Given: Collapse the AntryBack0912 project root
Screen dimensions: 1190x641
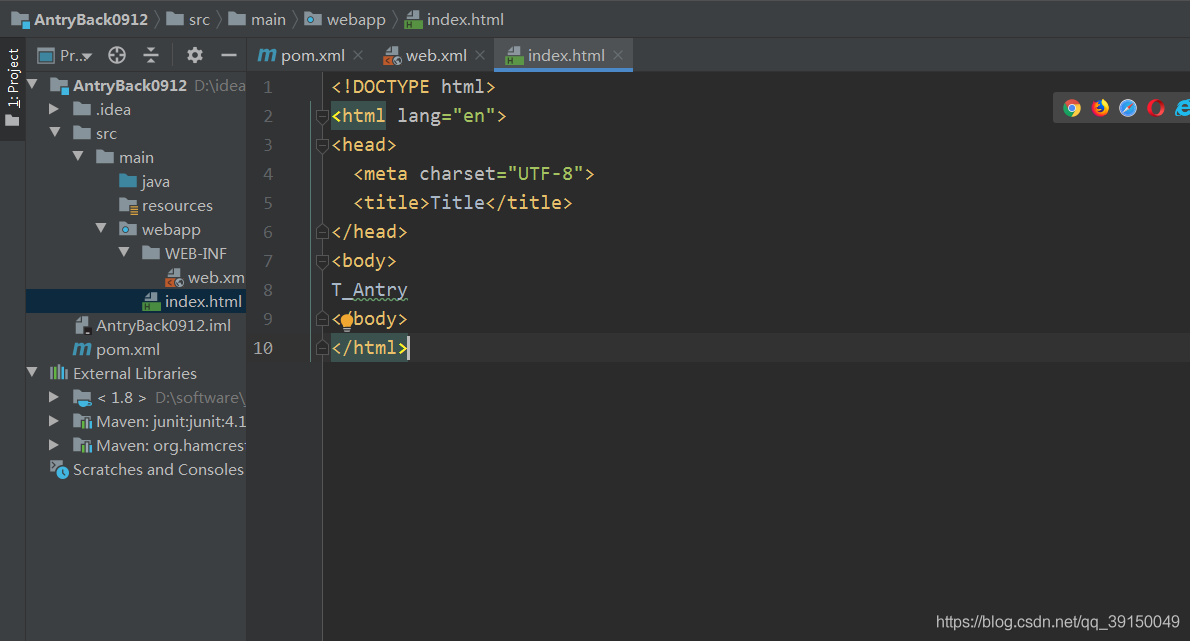Looking at the screenshot, I should click(x=33, y=84).
